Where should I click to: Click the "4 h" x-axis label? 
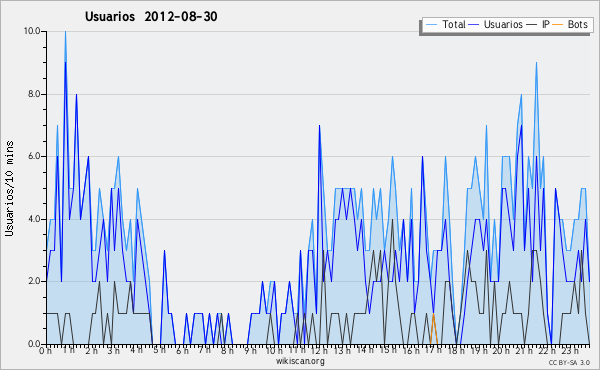[137, 350]
